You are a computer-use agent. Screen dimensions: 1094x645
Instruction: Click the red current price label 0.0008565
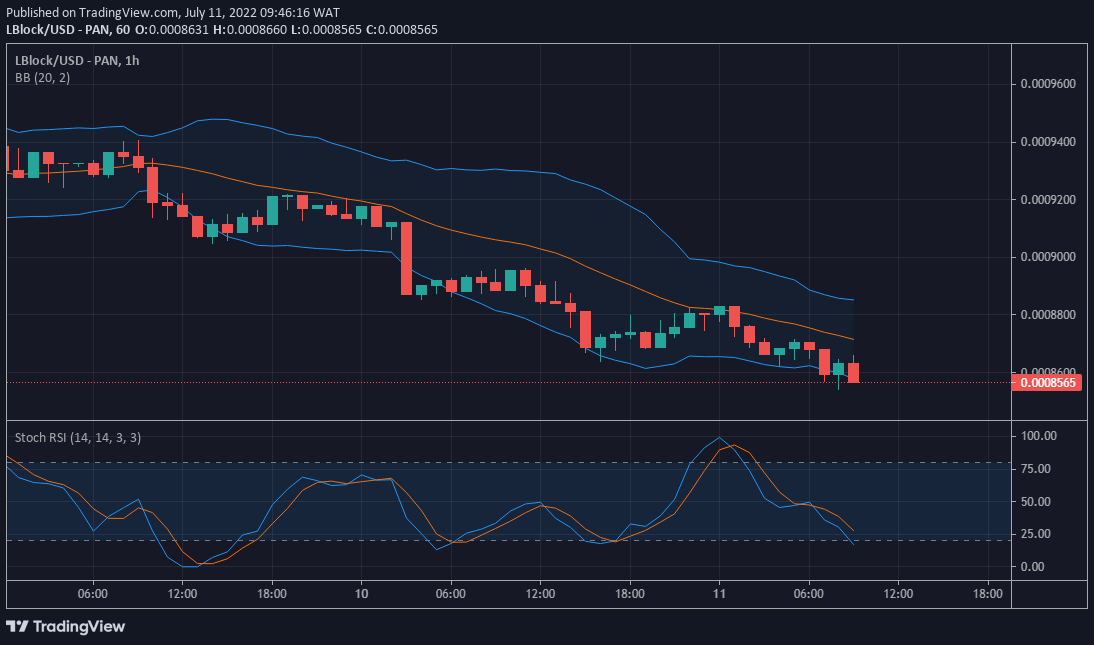(x=1047, y=383)
